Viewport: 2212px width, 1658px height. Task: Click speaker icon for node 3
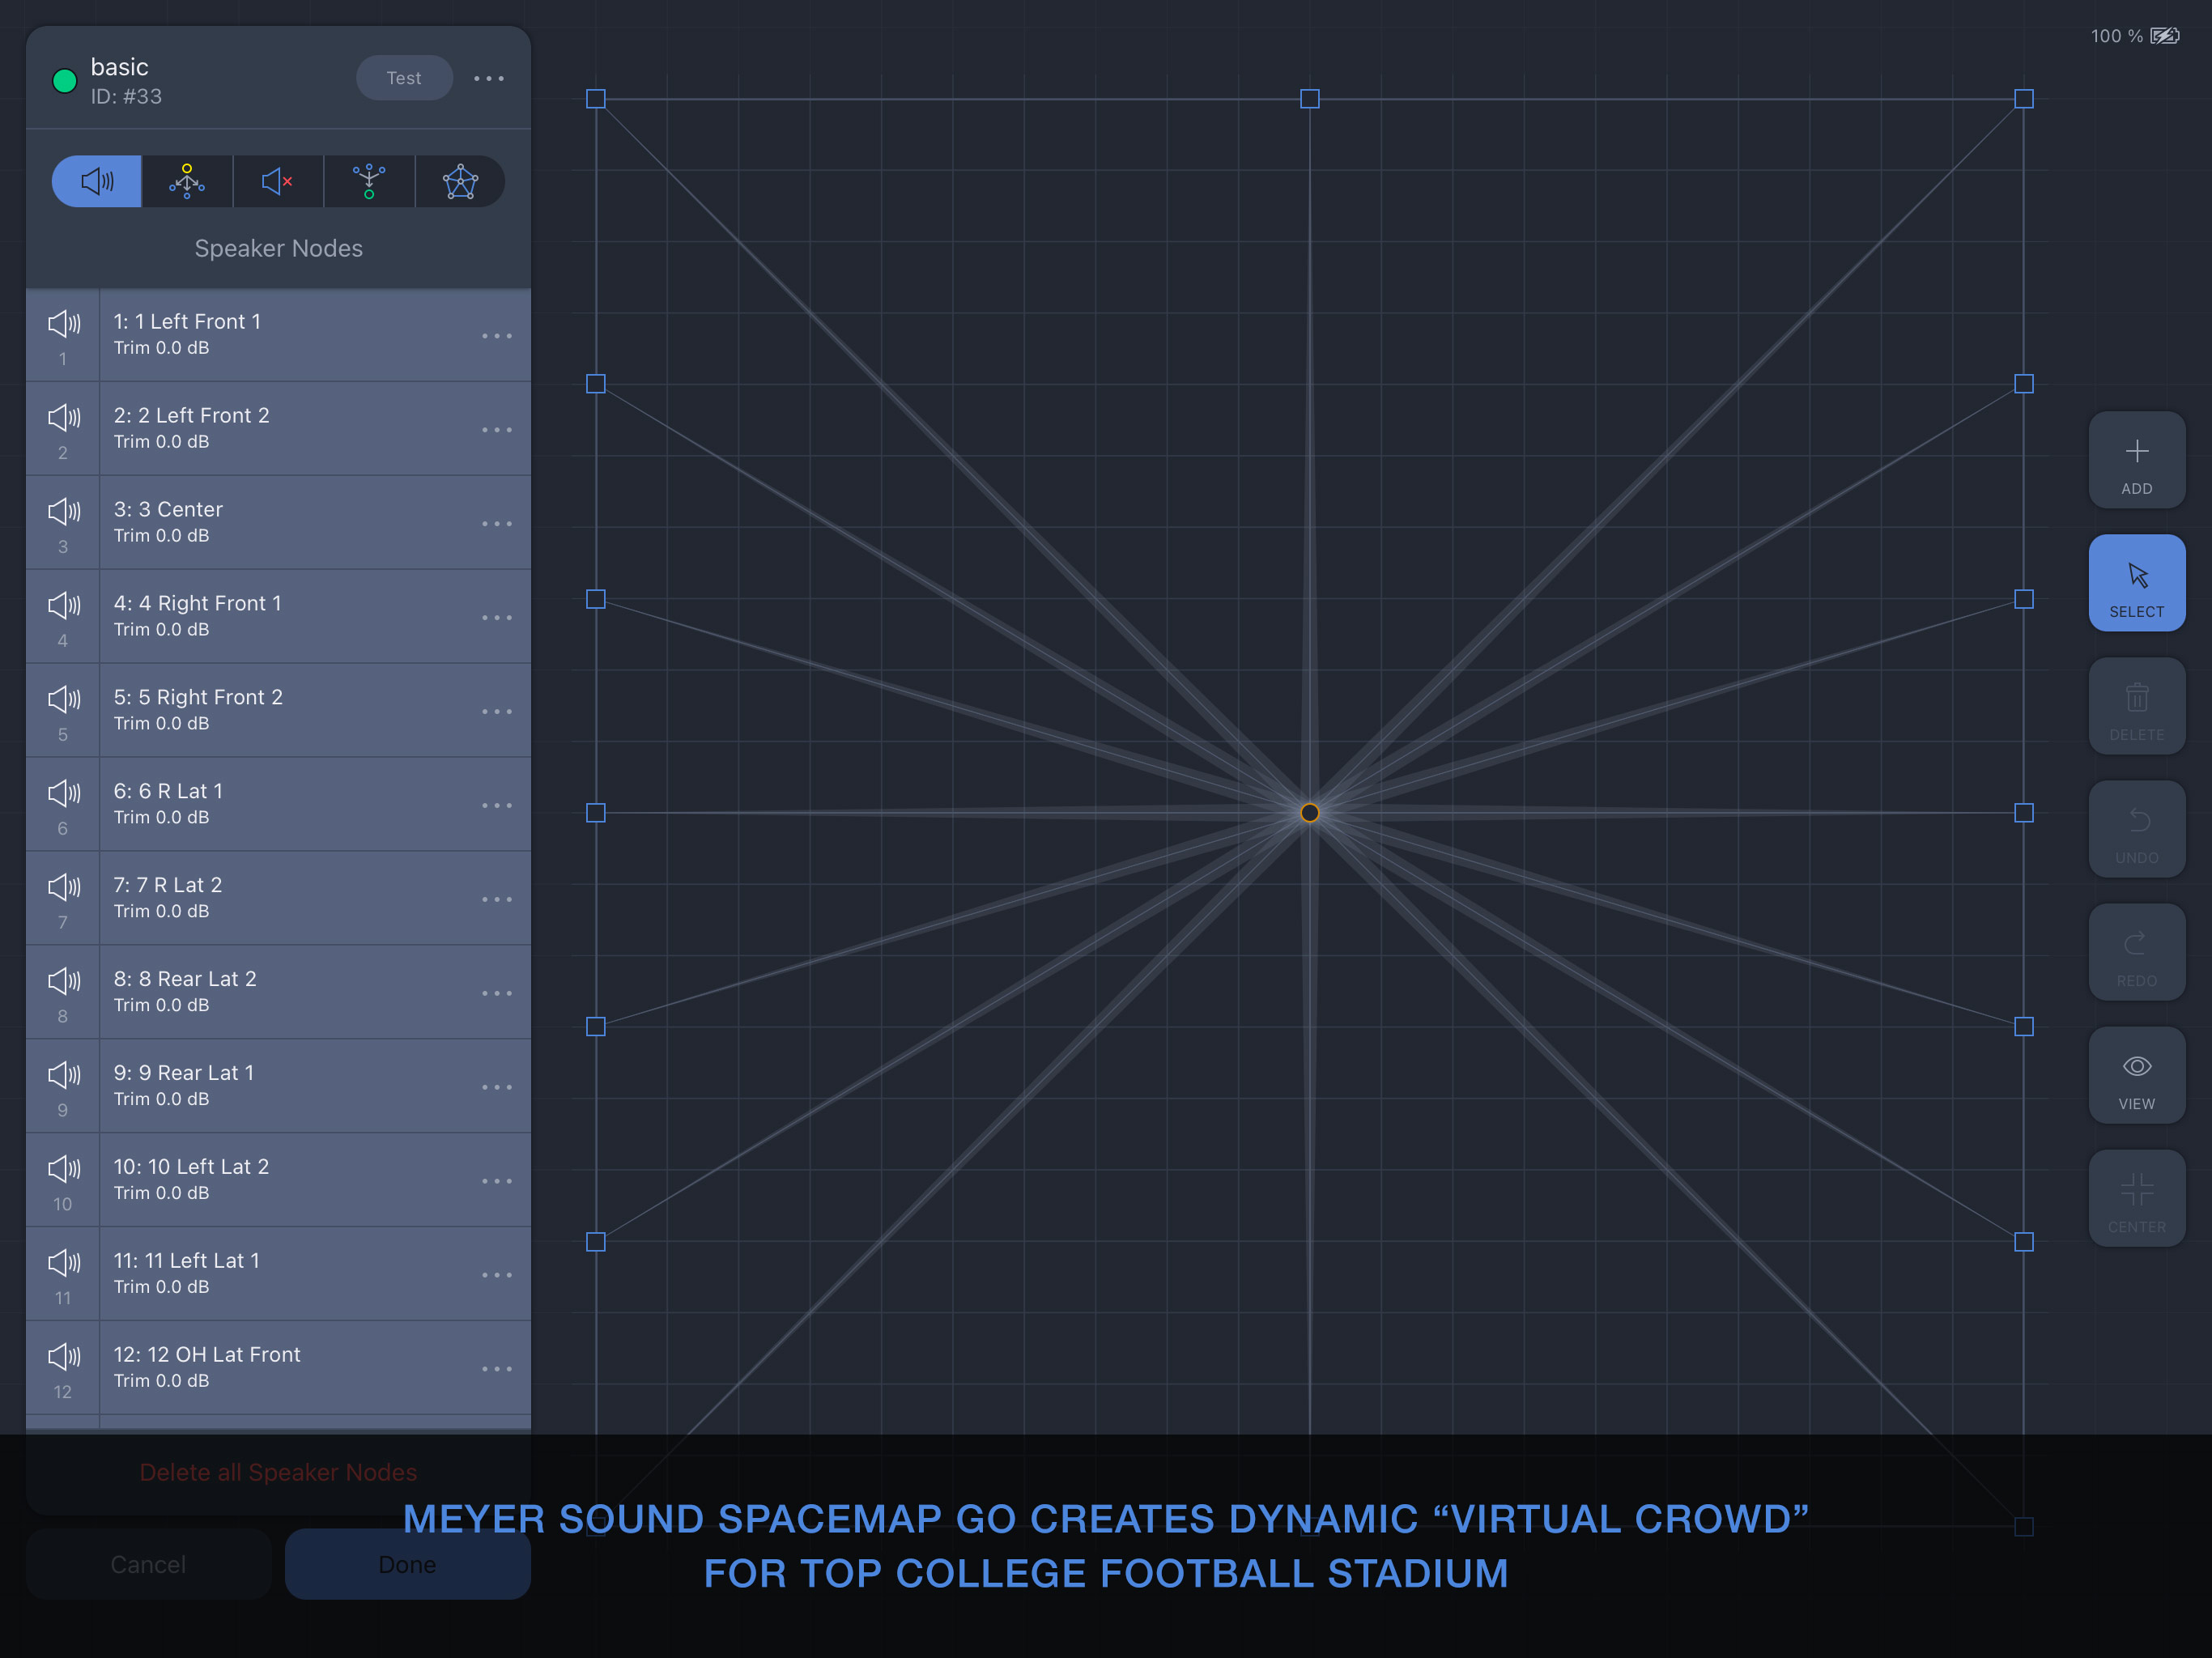(64, 512)
